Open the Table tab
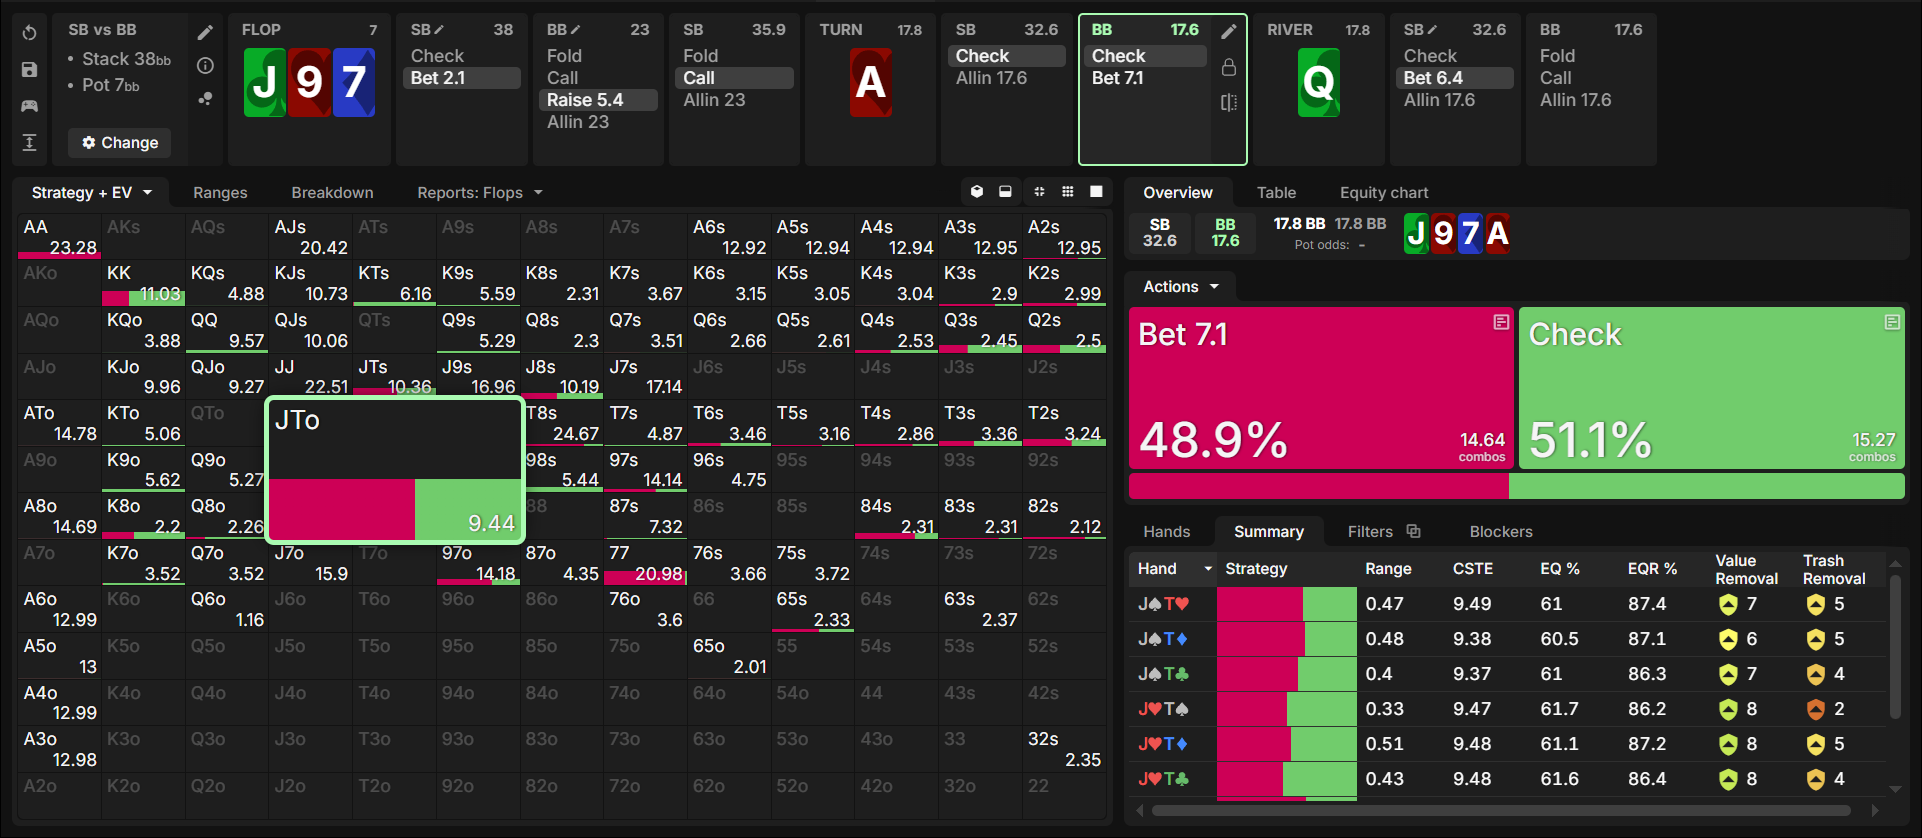The height and width of the screenshot is (838, 1922). (x=1276, y=193)
